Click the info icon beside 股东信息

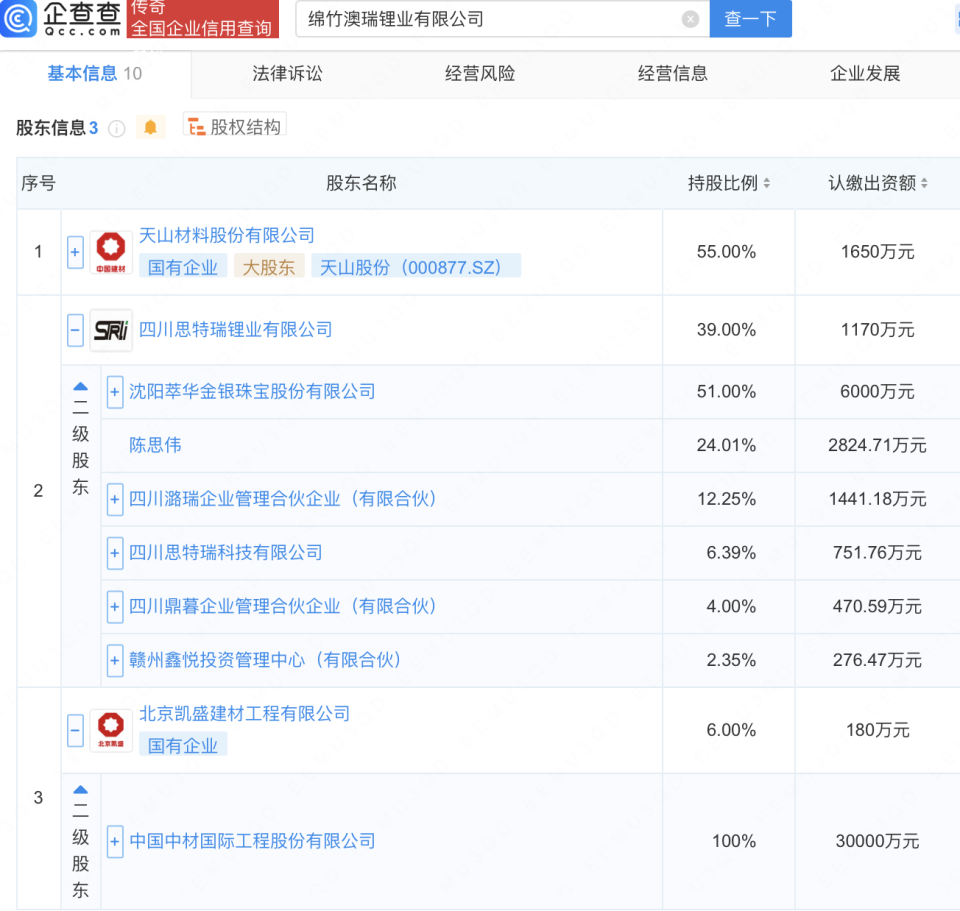116,129
